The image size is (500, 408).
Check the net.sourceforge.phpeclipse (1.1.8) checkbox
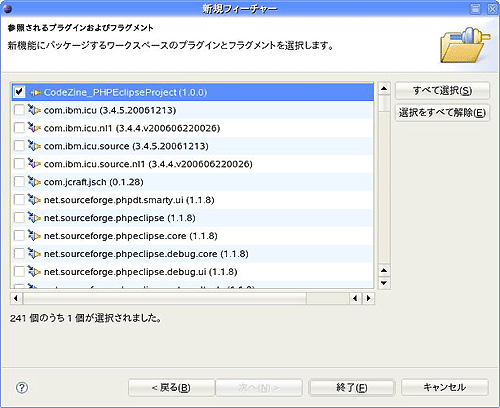click(x=19, y=218)
